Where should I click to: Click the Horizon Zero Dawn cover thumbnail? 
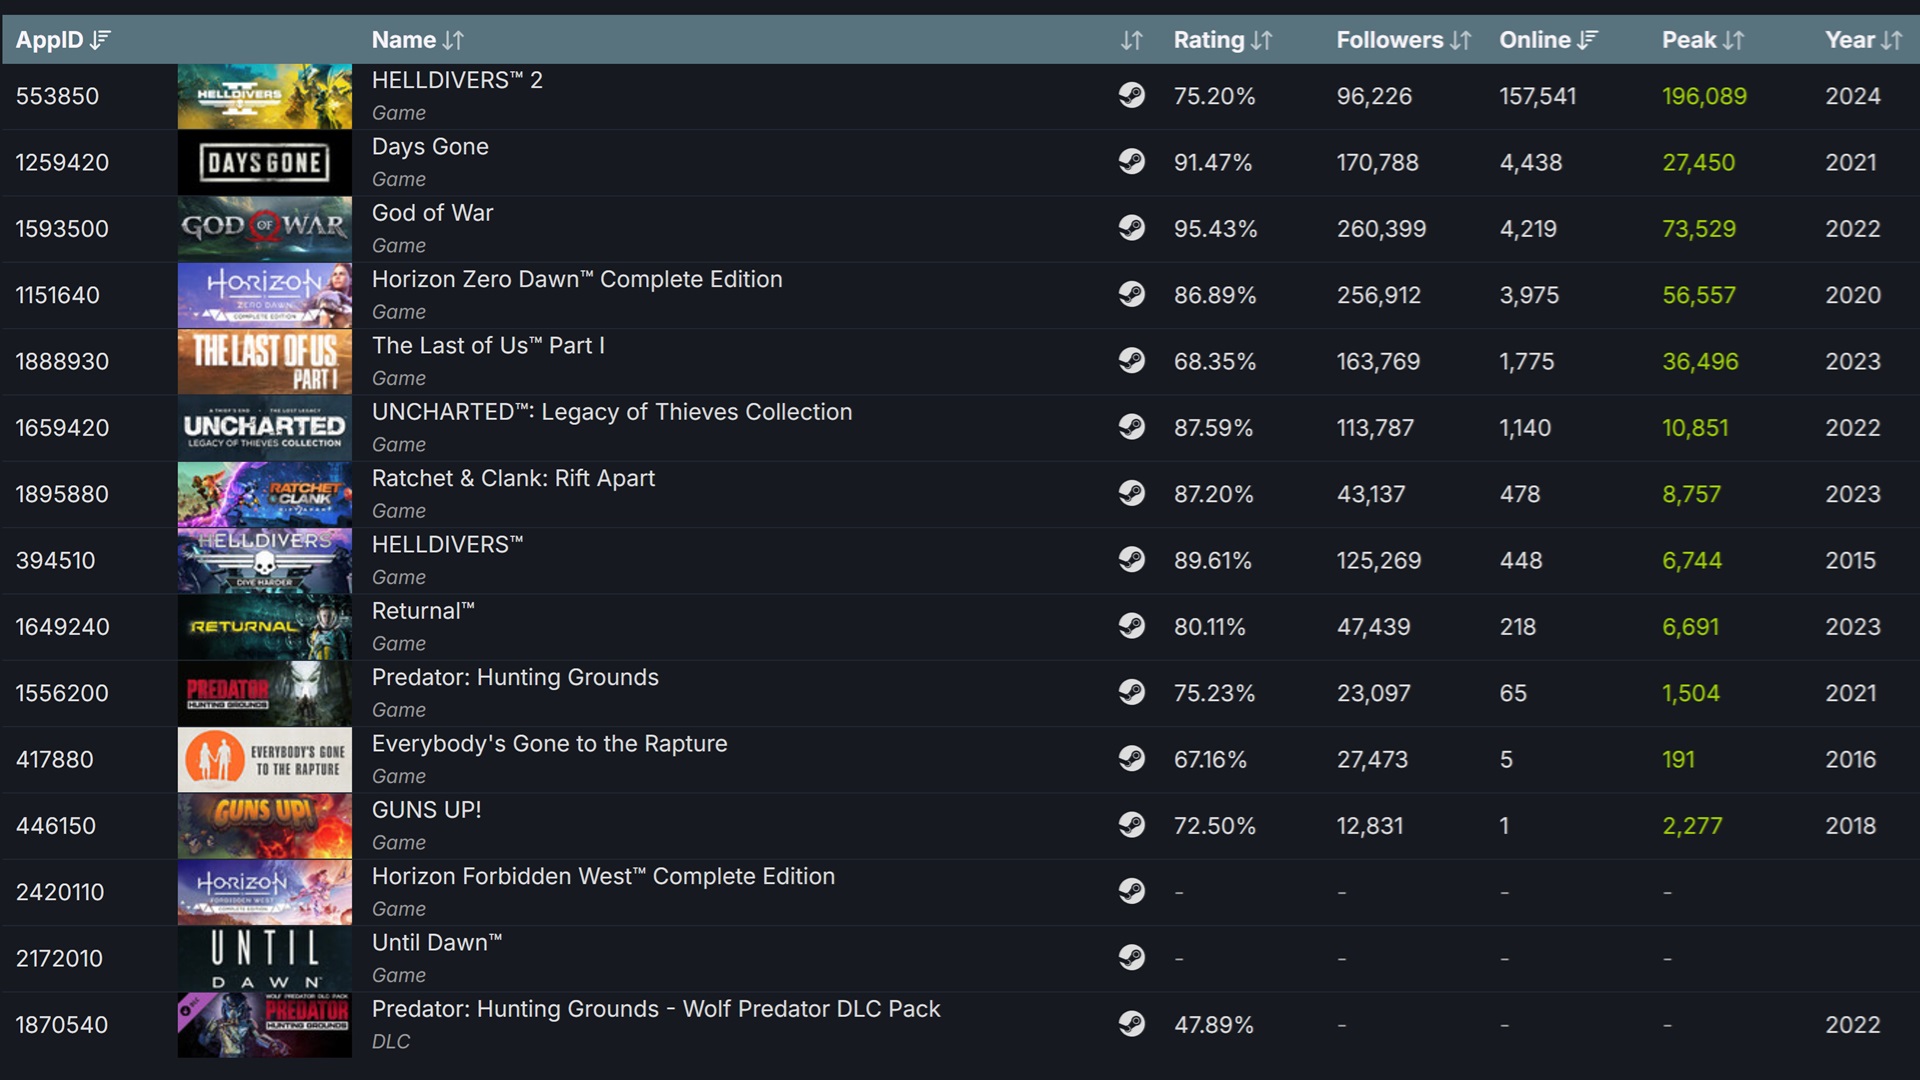coord(264,295)
